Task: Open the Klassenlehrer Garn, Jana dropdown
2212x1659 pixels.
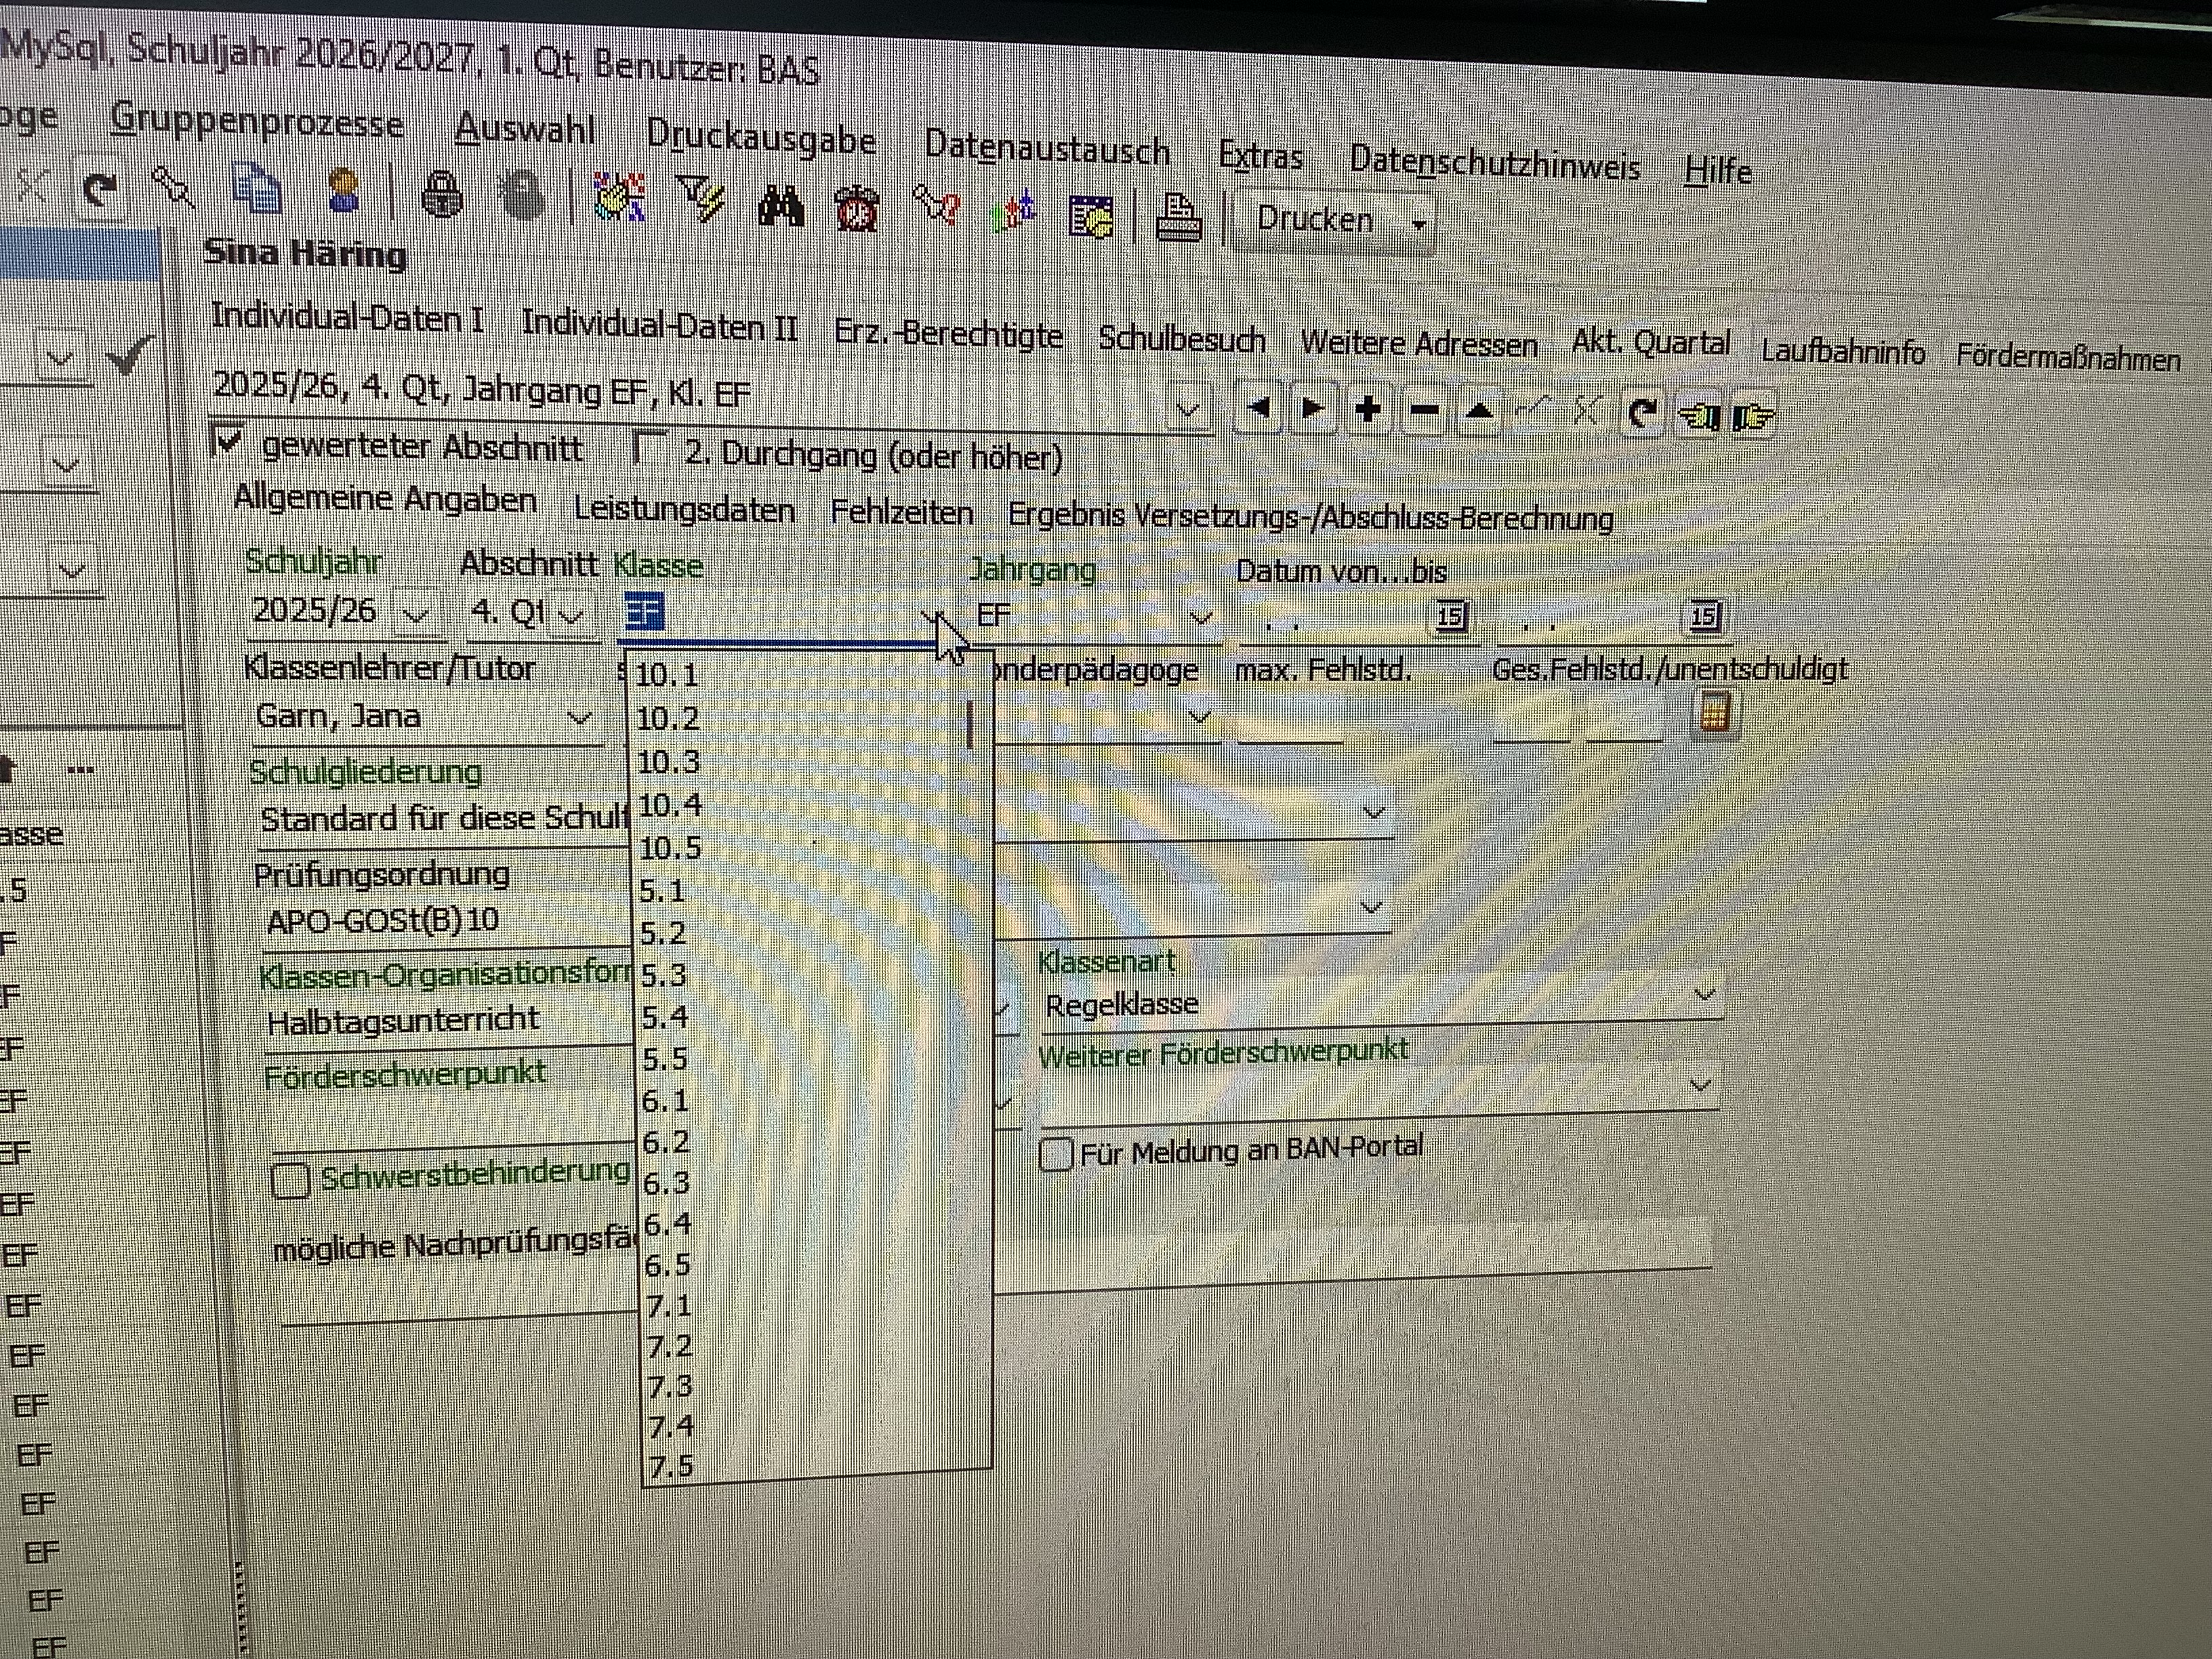Action: pyautogui.click(x=578, y=717)
